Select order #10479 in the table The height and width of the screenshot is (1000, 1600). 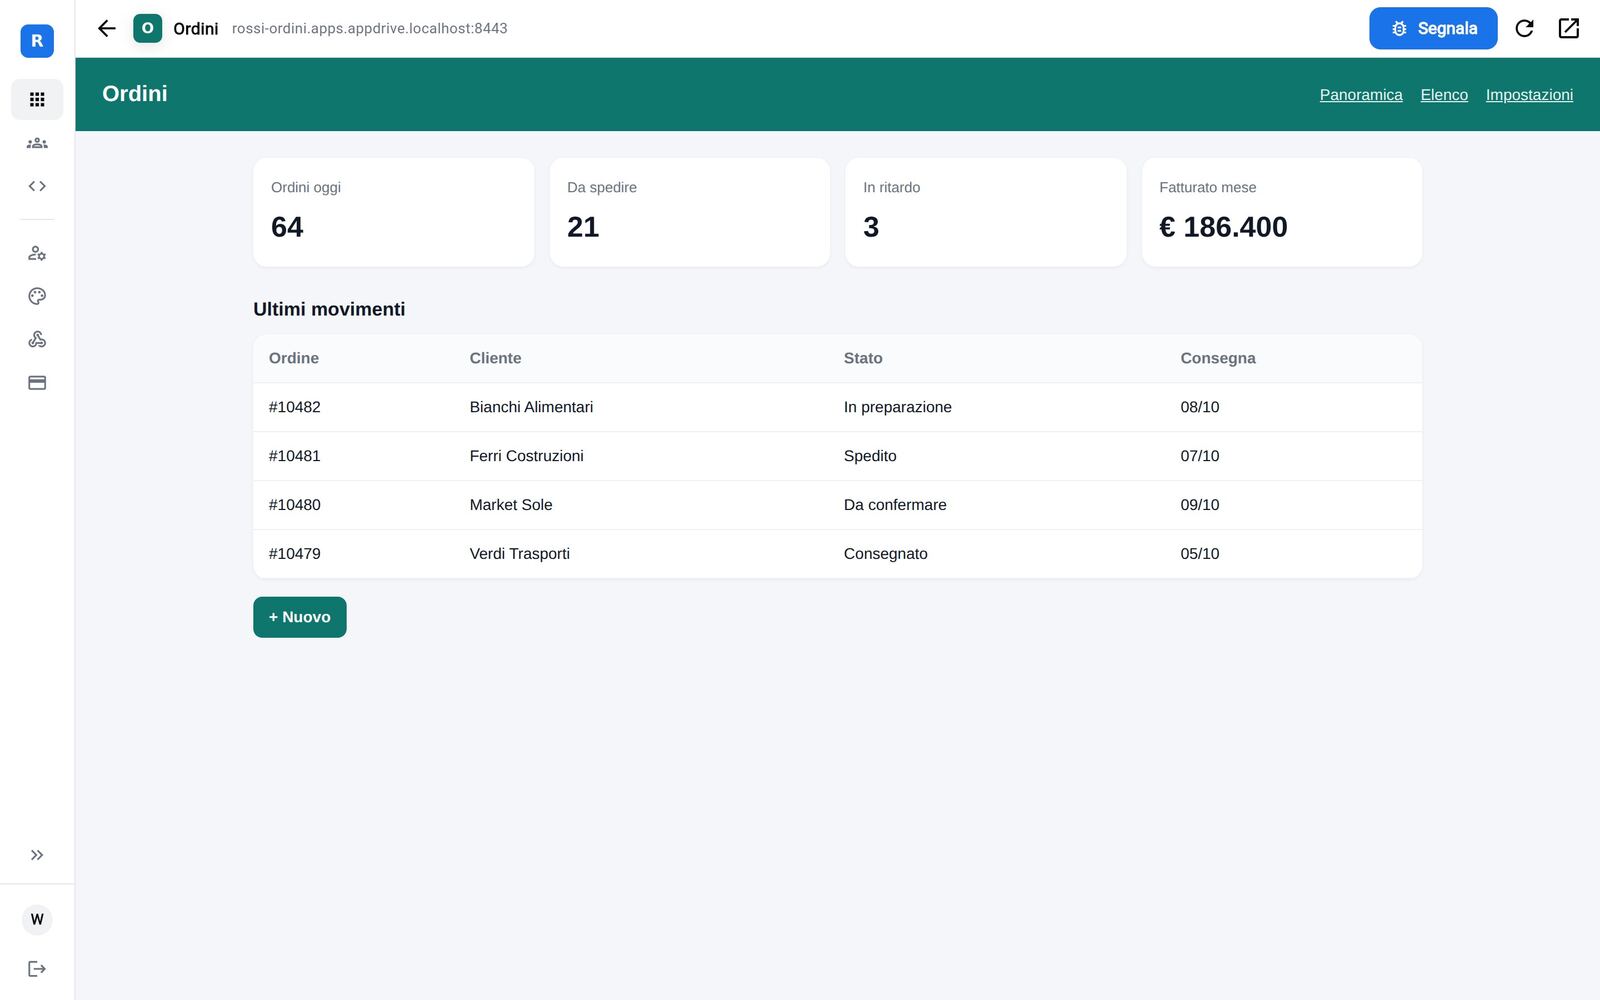[x=295, y=554]
